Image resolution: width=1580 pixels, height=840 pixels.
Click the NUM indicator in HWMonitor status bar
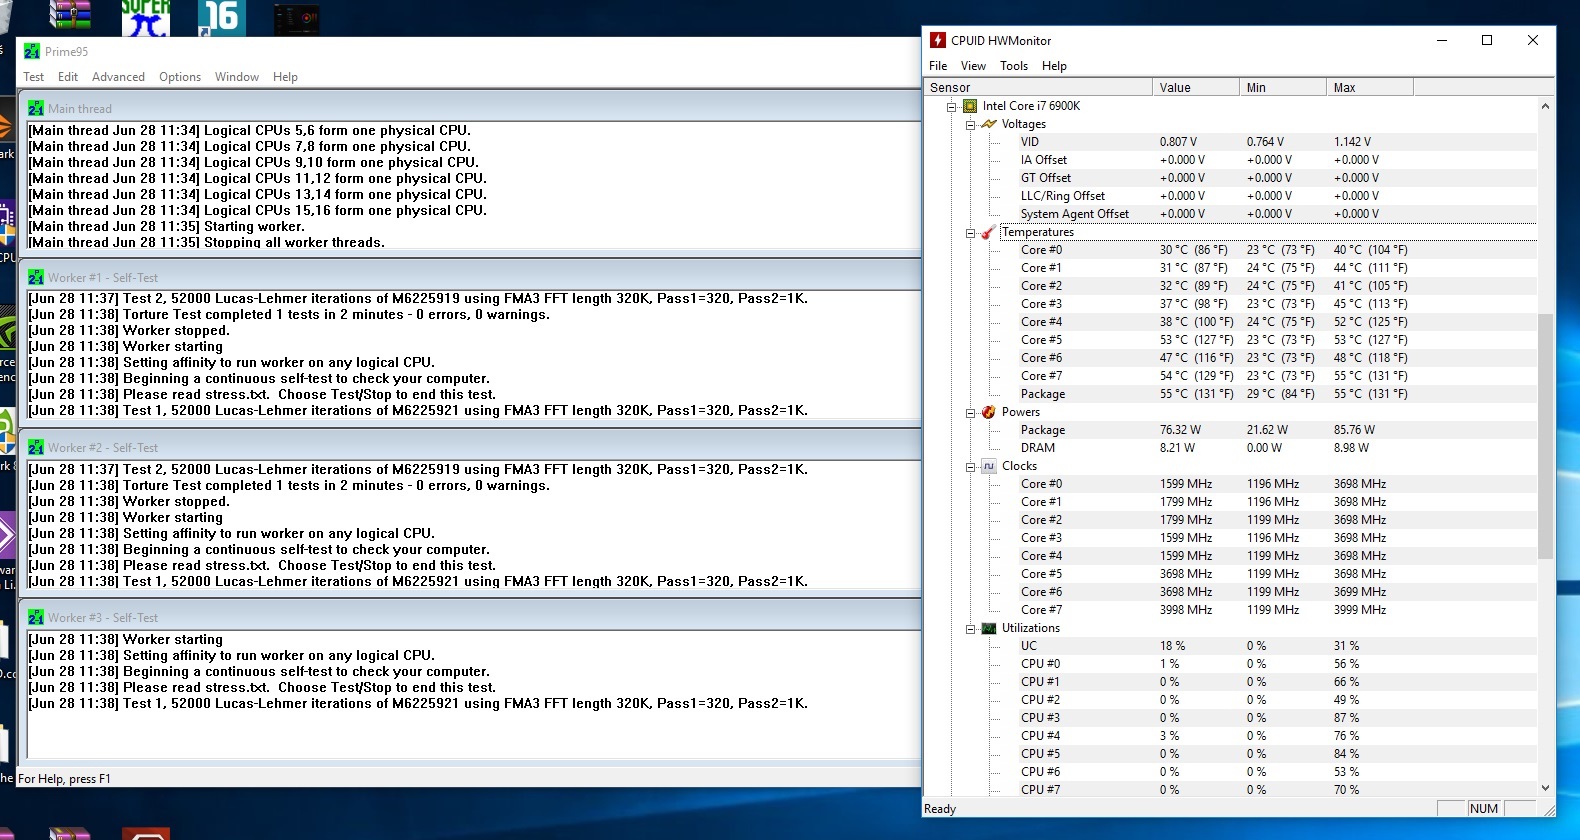(x=1484, y=809)
